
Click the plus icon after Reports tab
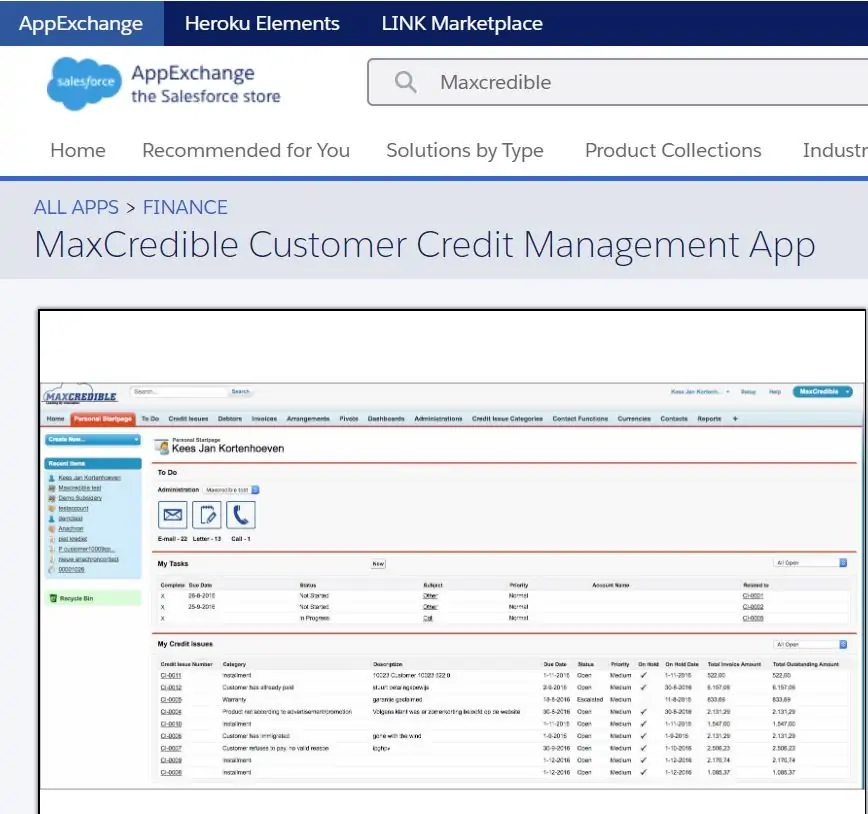(736, 419)
